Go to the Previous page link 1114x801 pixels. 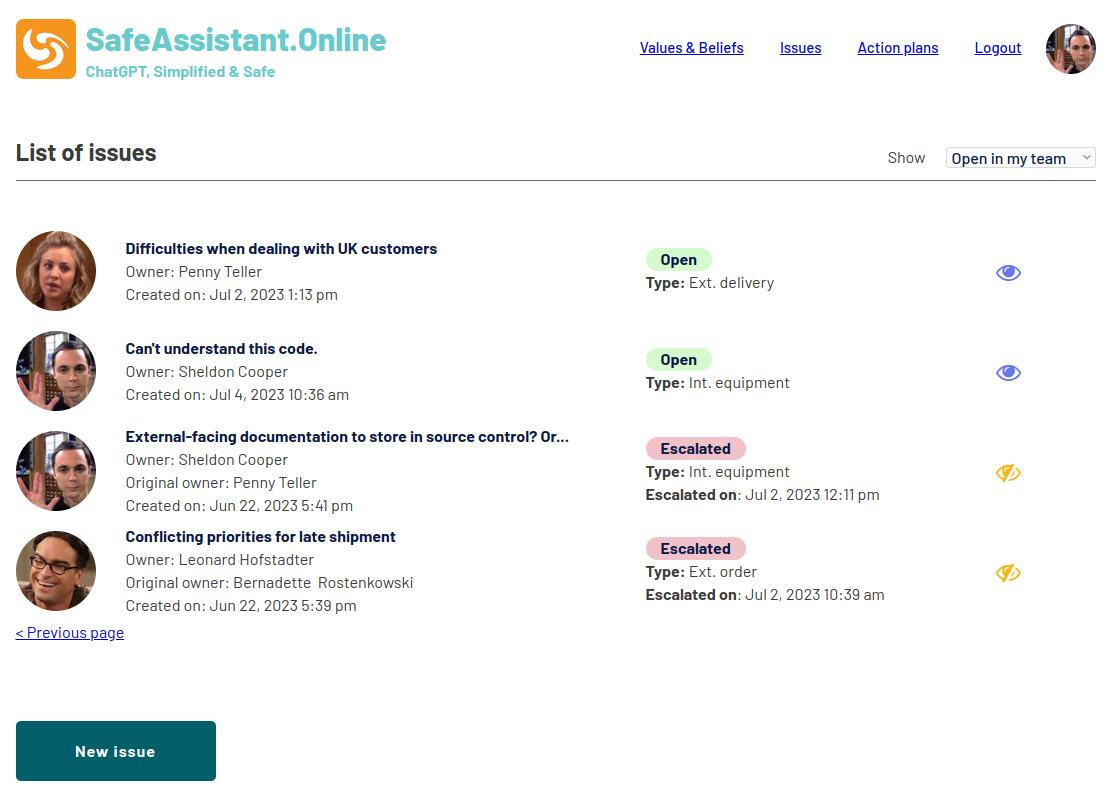click(x=70, y=632)
